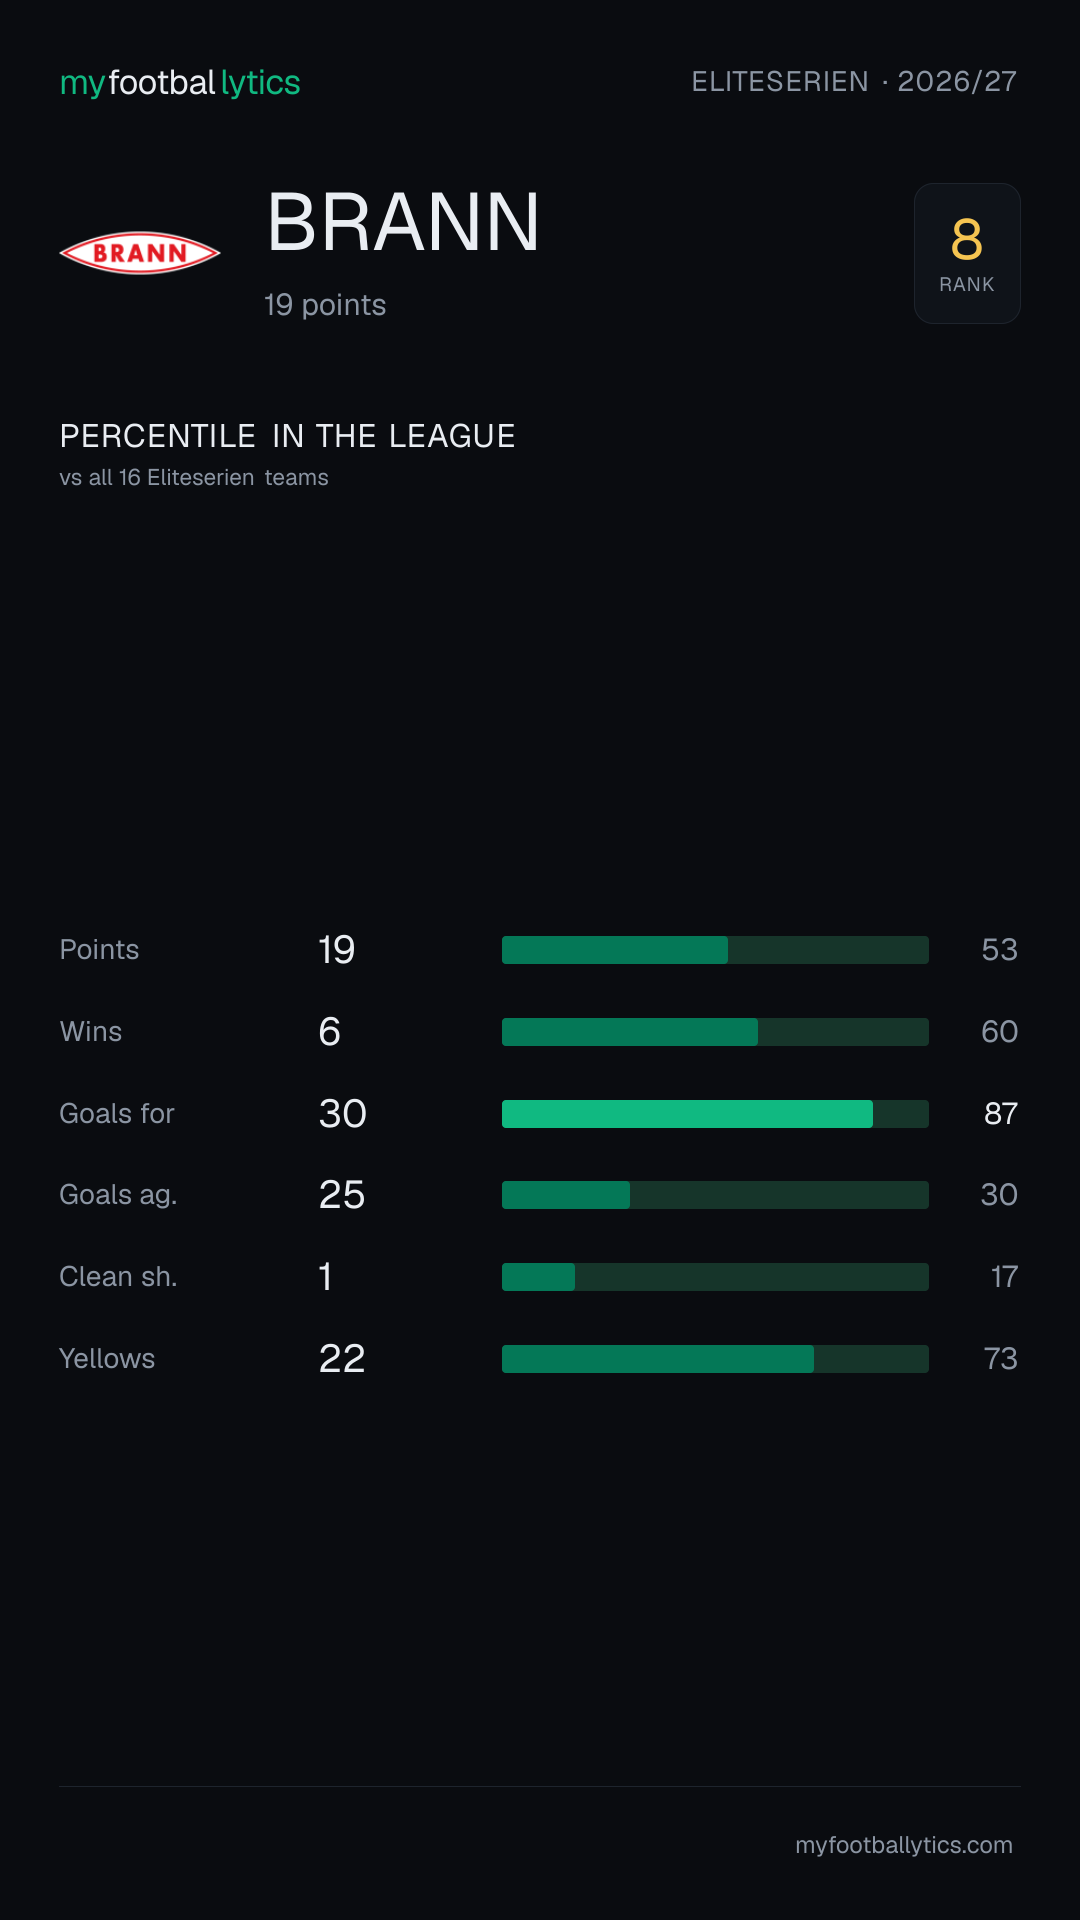Screen dimensions: 1080x1920
Task: Click the Eliteserien 2026/27 season label
Action: click(x=854, y=81)
